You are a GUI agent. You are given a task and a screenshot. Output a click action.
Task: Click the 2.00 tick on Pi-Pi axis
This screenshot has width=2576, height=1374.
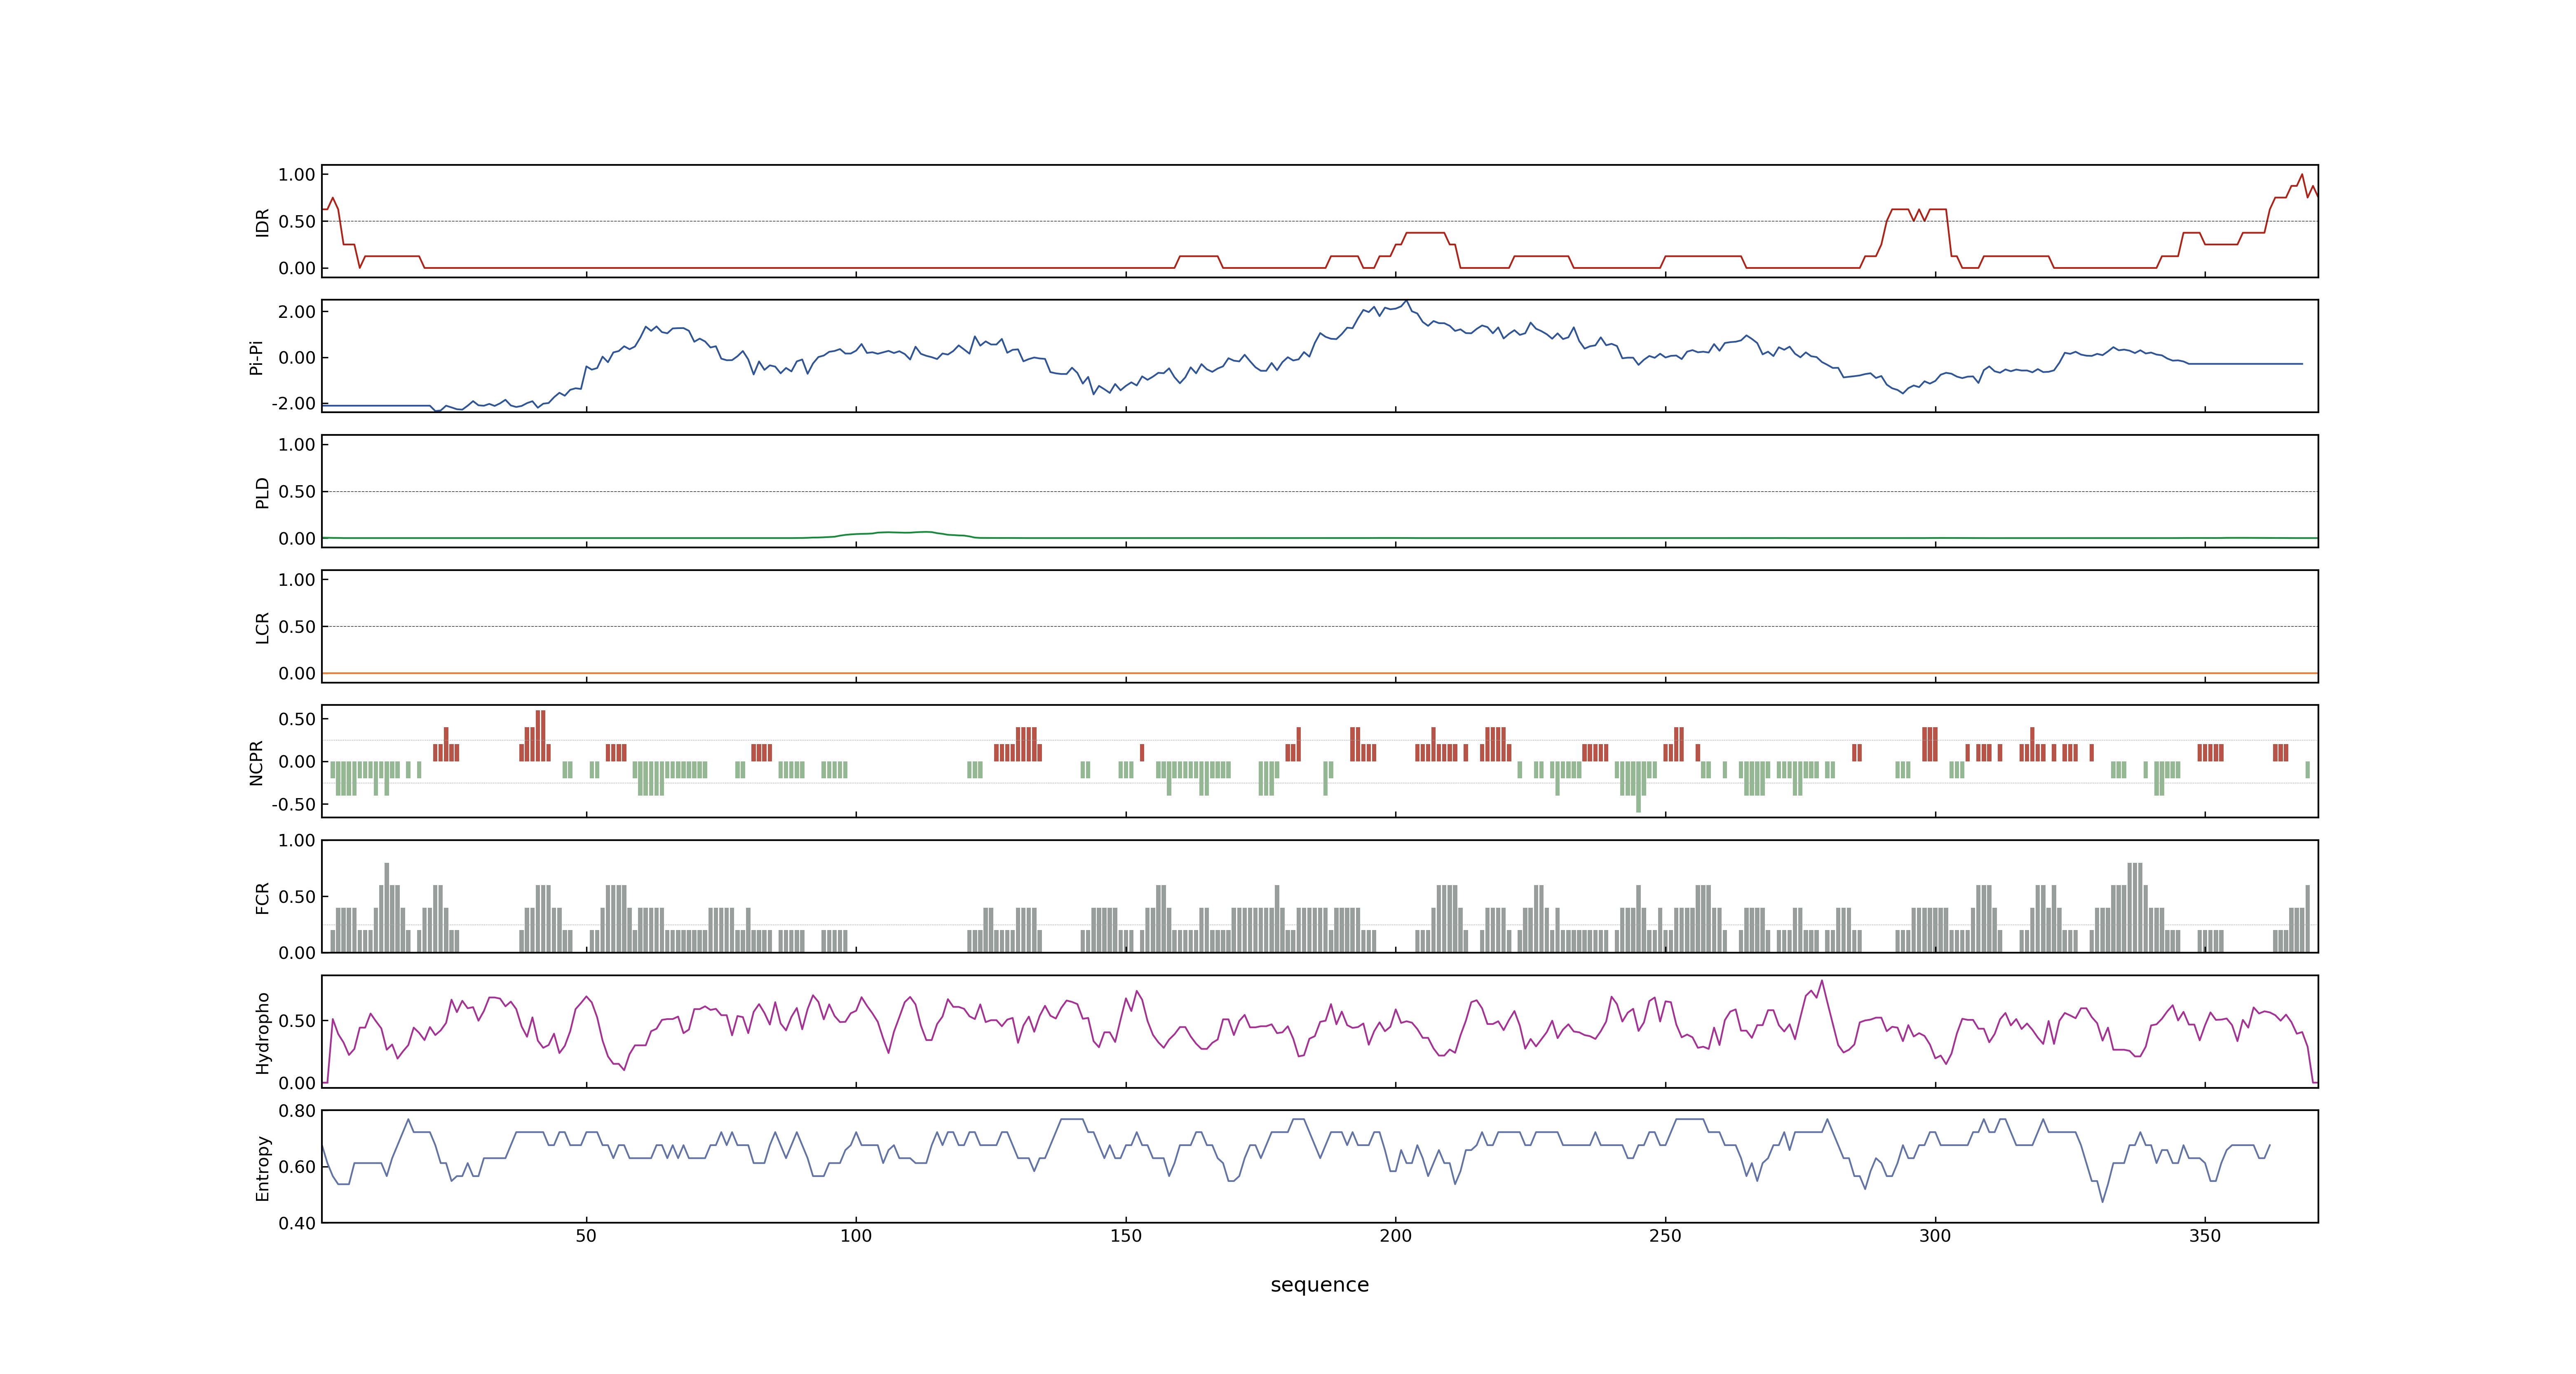[297, 312]
